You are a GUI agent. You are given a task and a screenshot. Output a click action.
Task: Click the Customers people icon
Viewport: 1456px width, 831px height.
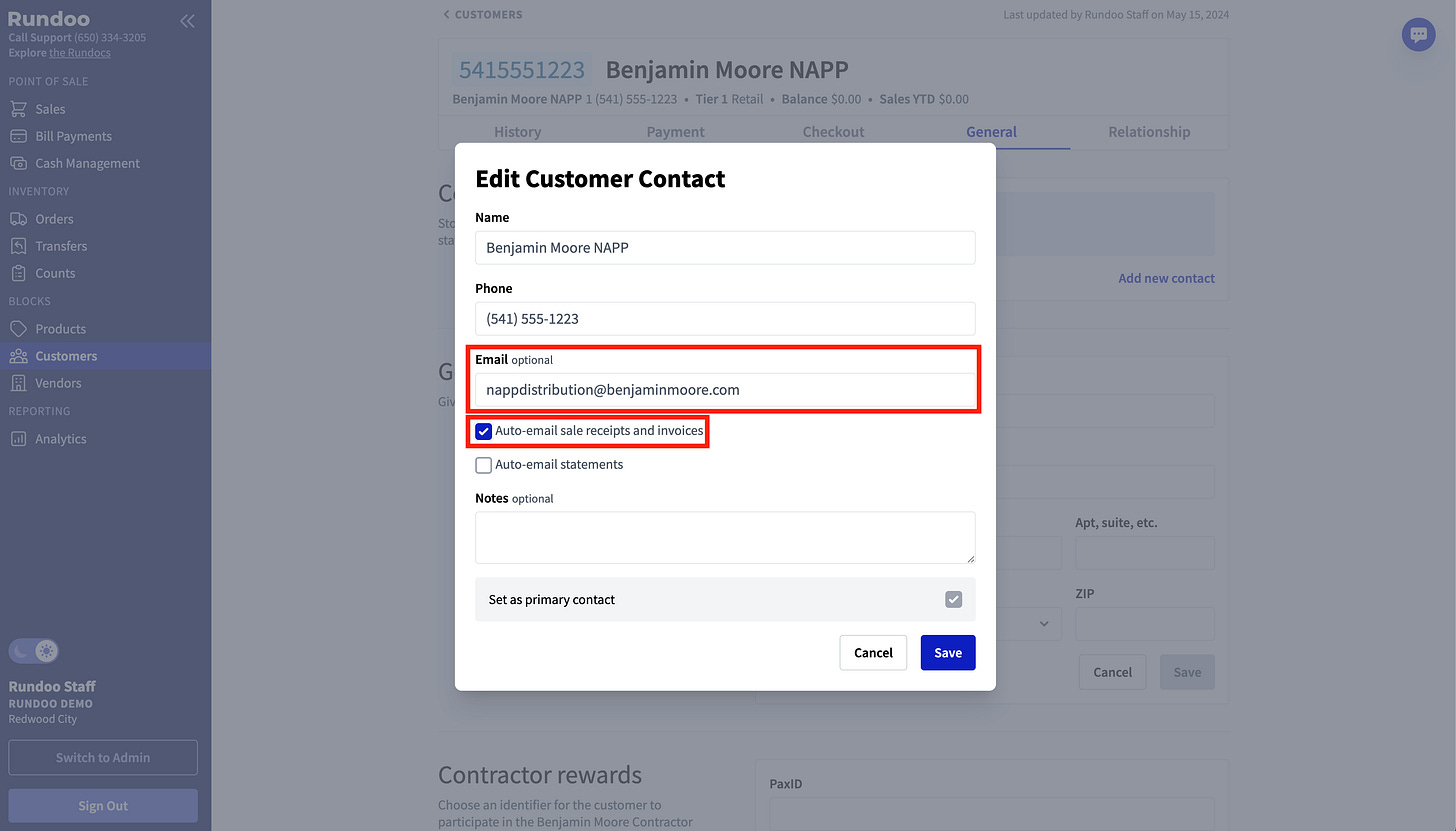coord(18,356)
